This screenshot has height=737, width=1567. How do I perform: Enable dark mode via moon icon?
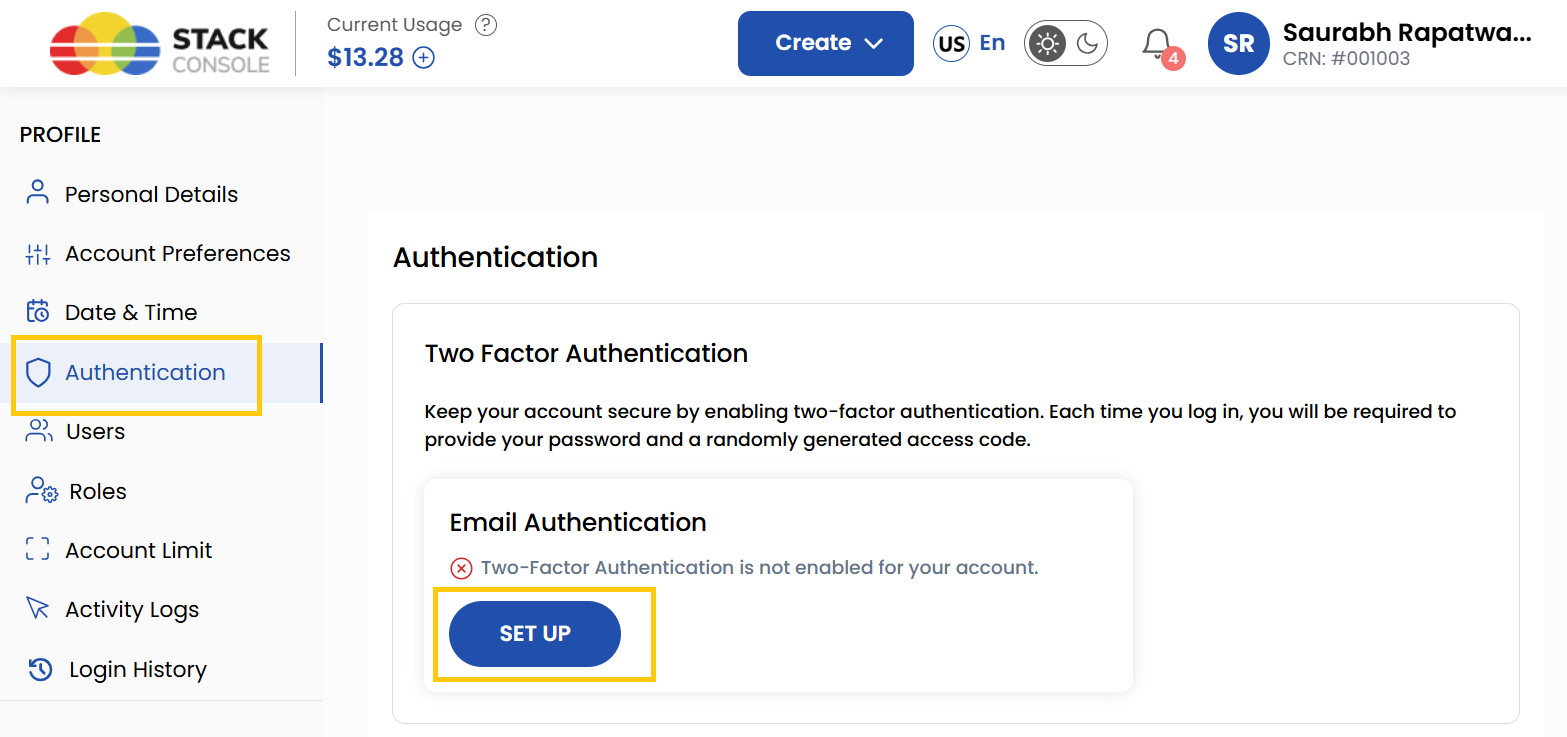1086,43
